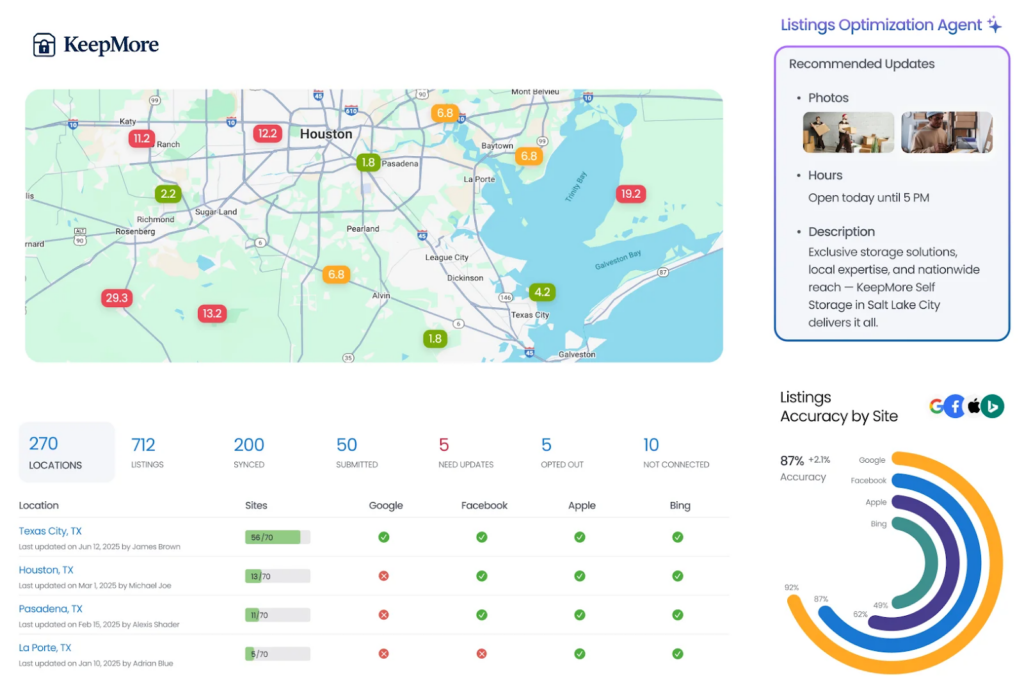Viewport: 1024px width, 692px height.
Task: Click the green Google check for Texas City
Action: pyautogui.click(x=385, y=536)
